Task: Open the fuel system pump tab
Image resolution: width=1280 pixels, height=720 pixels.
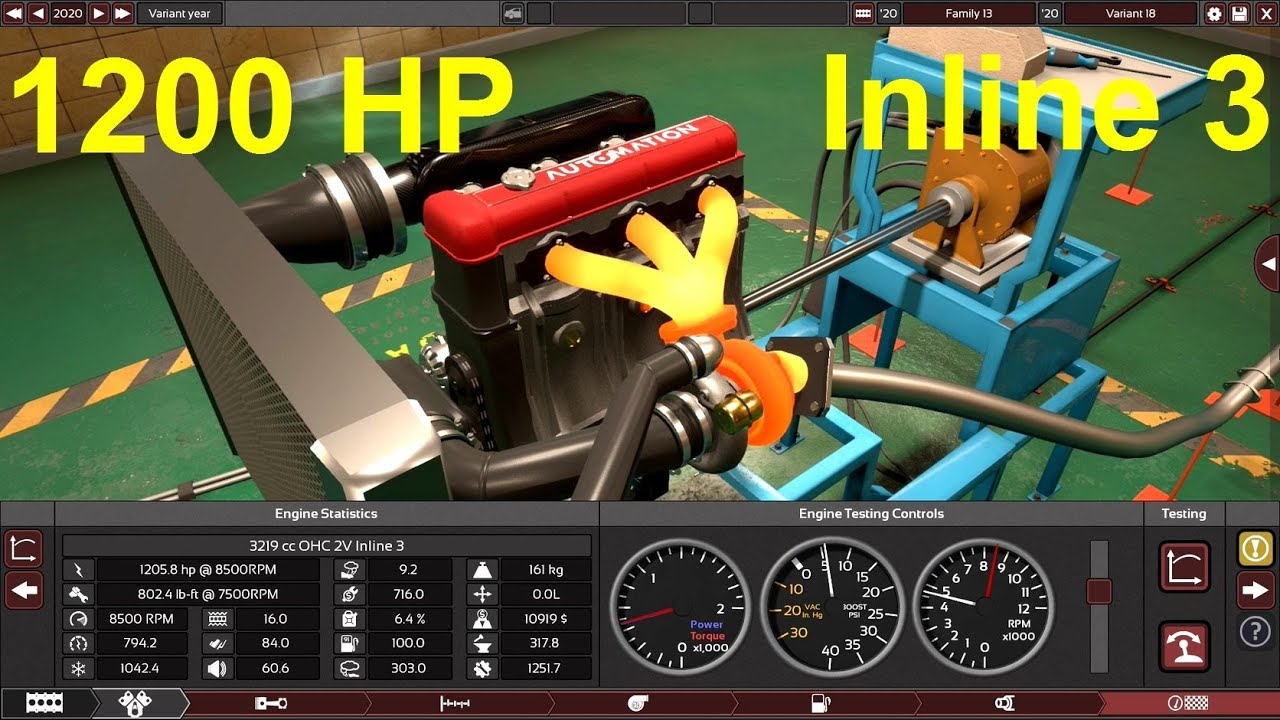Action: 820,704
